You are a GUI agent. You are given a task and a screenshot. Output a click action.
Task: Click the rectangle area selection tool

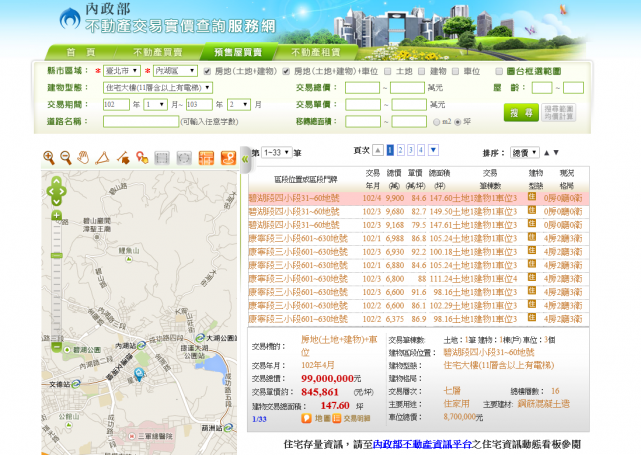(x=162, y=157)
